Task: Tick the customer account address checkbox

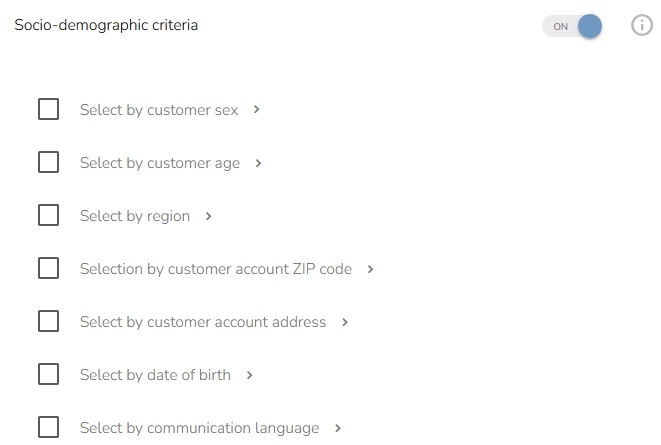Action: pos(48,321)
